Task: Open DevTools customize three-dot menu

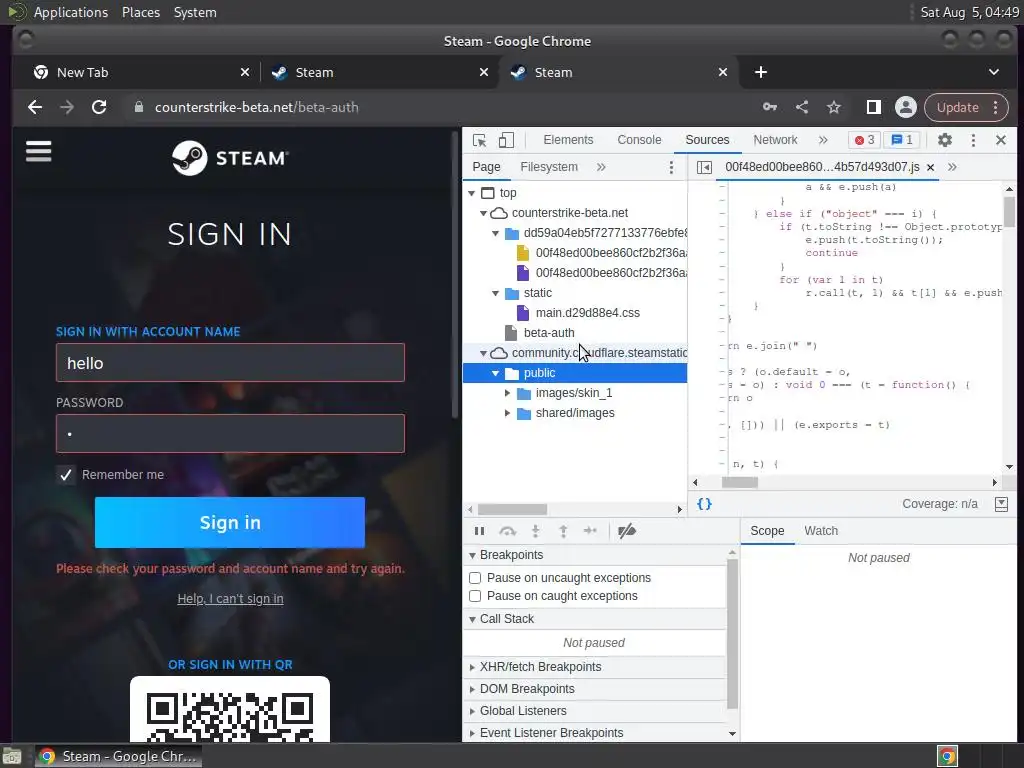Action: tap(973, 140)
